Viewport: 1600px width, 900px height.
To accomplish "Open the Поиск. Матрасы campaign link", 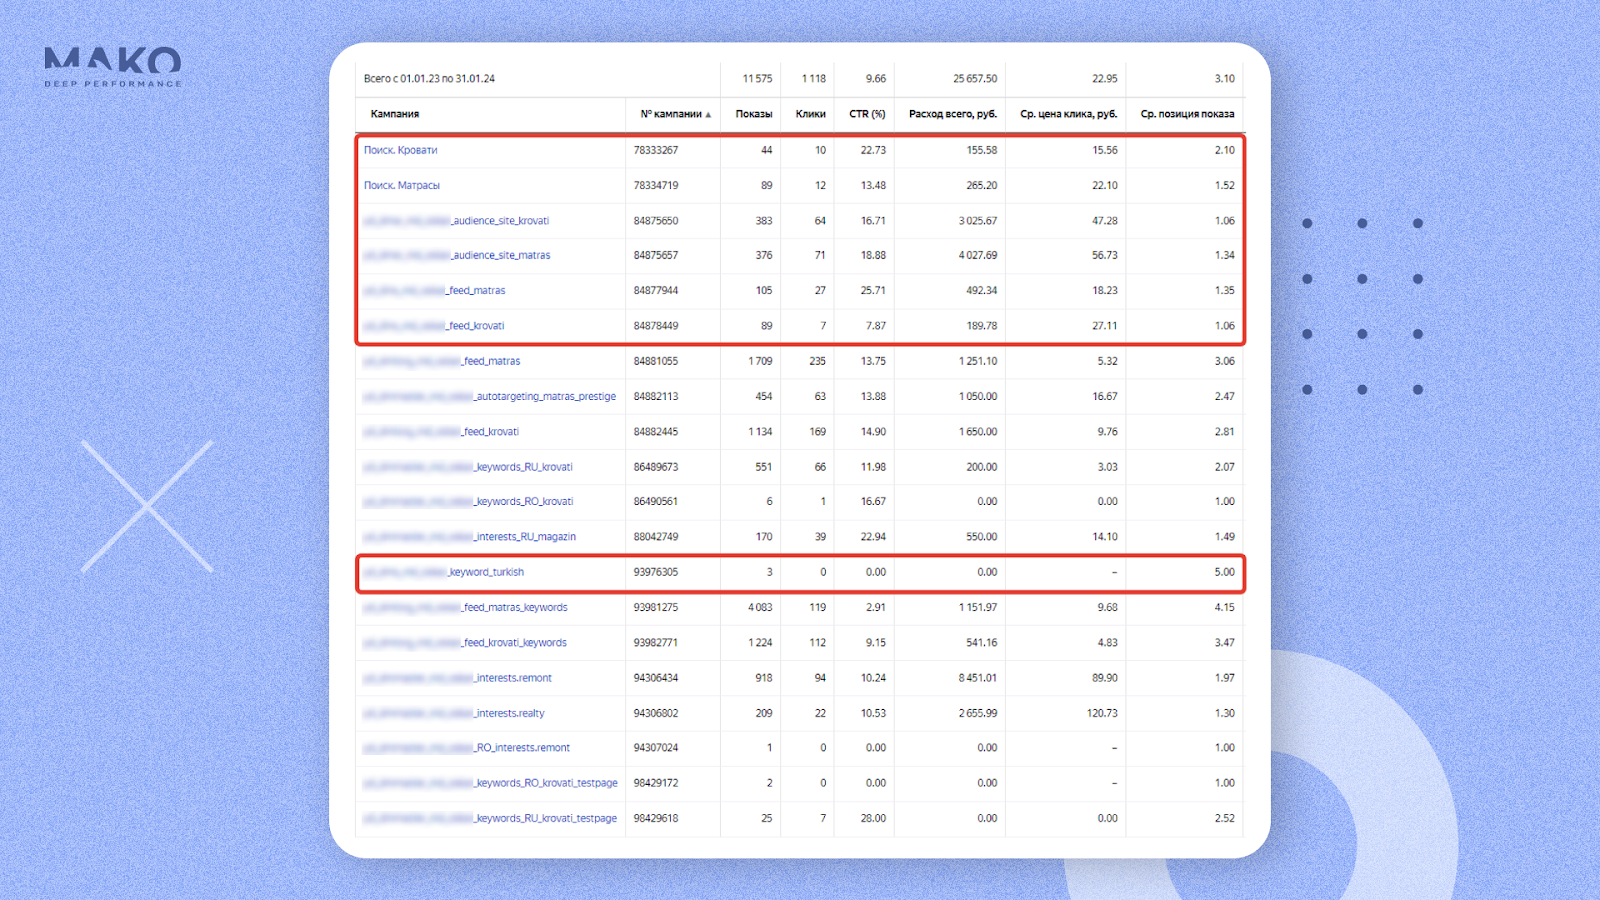I will 402,185.
